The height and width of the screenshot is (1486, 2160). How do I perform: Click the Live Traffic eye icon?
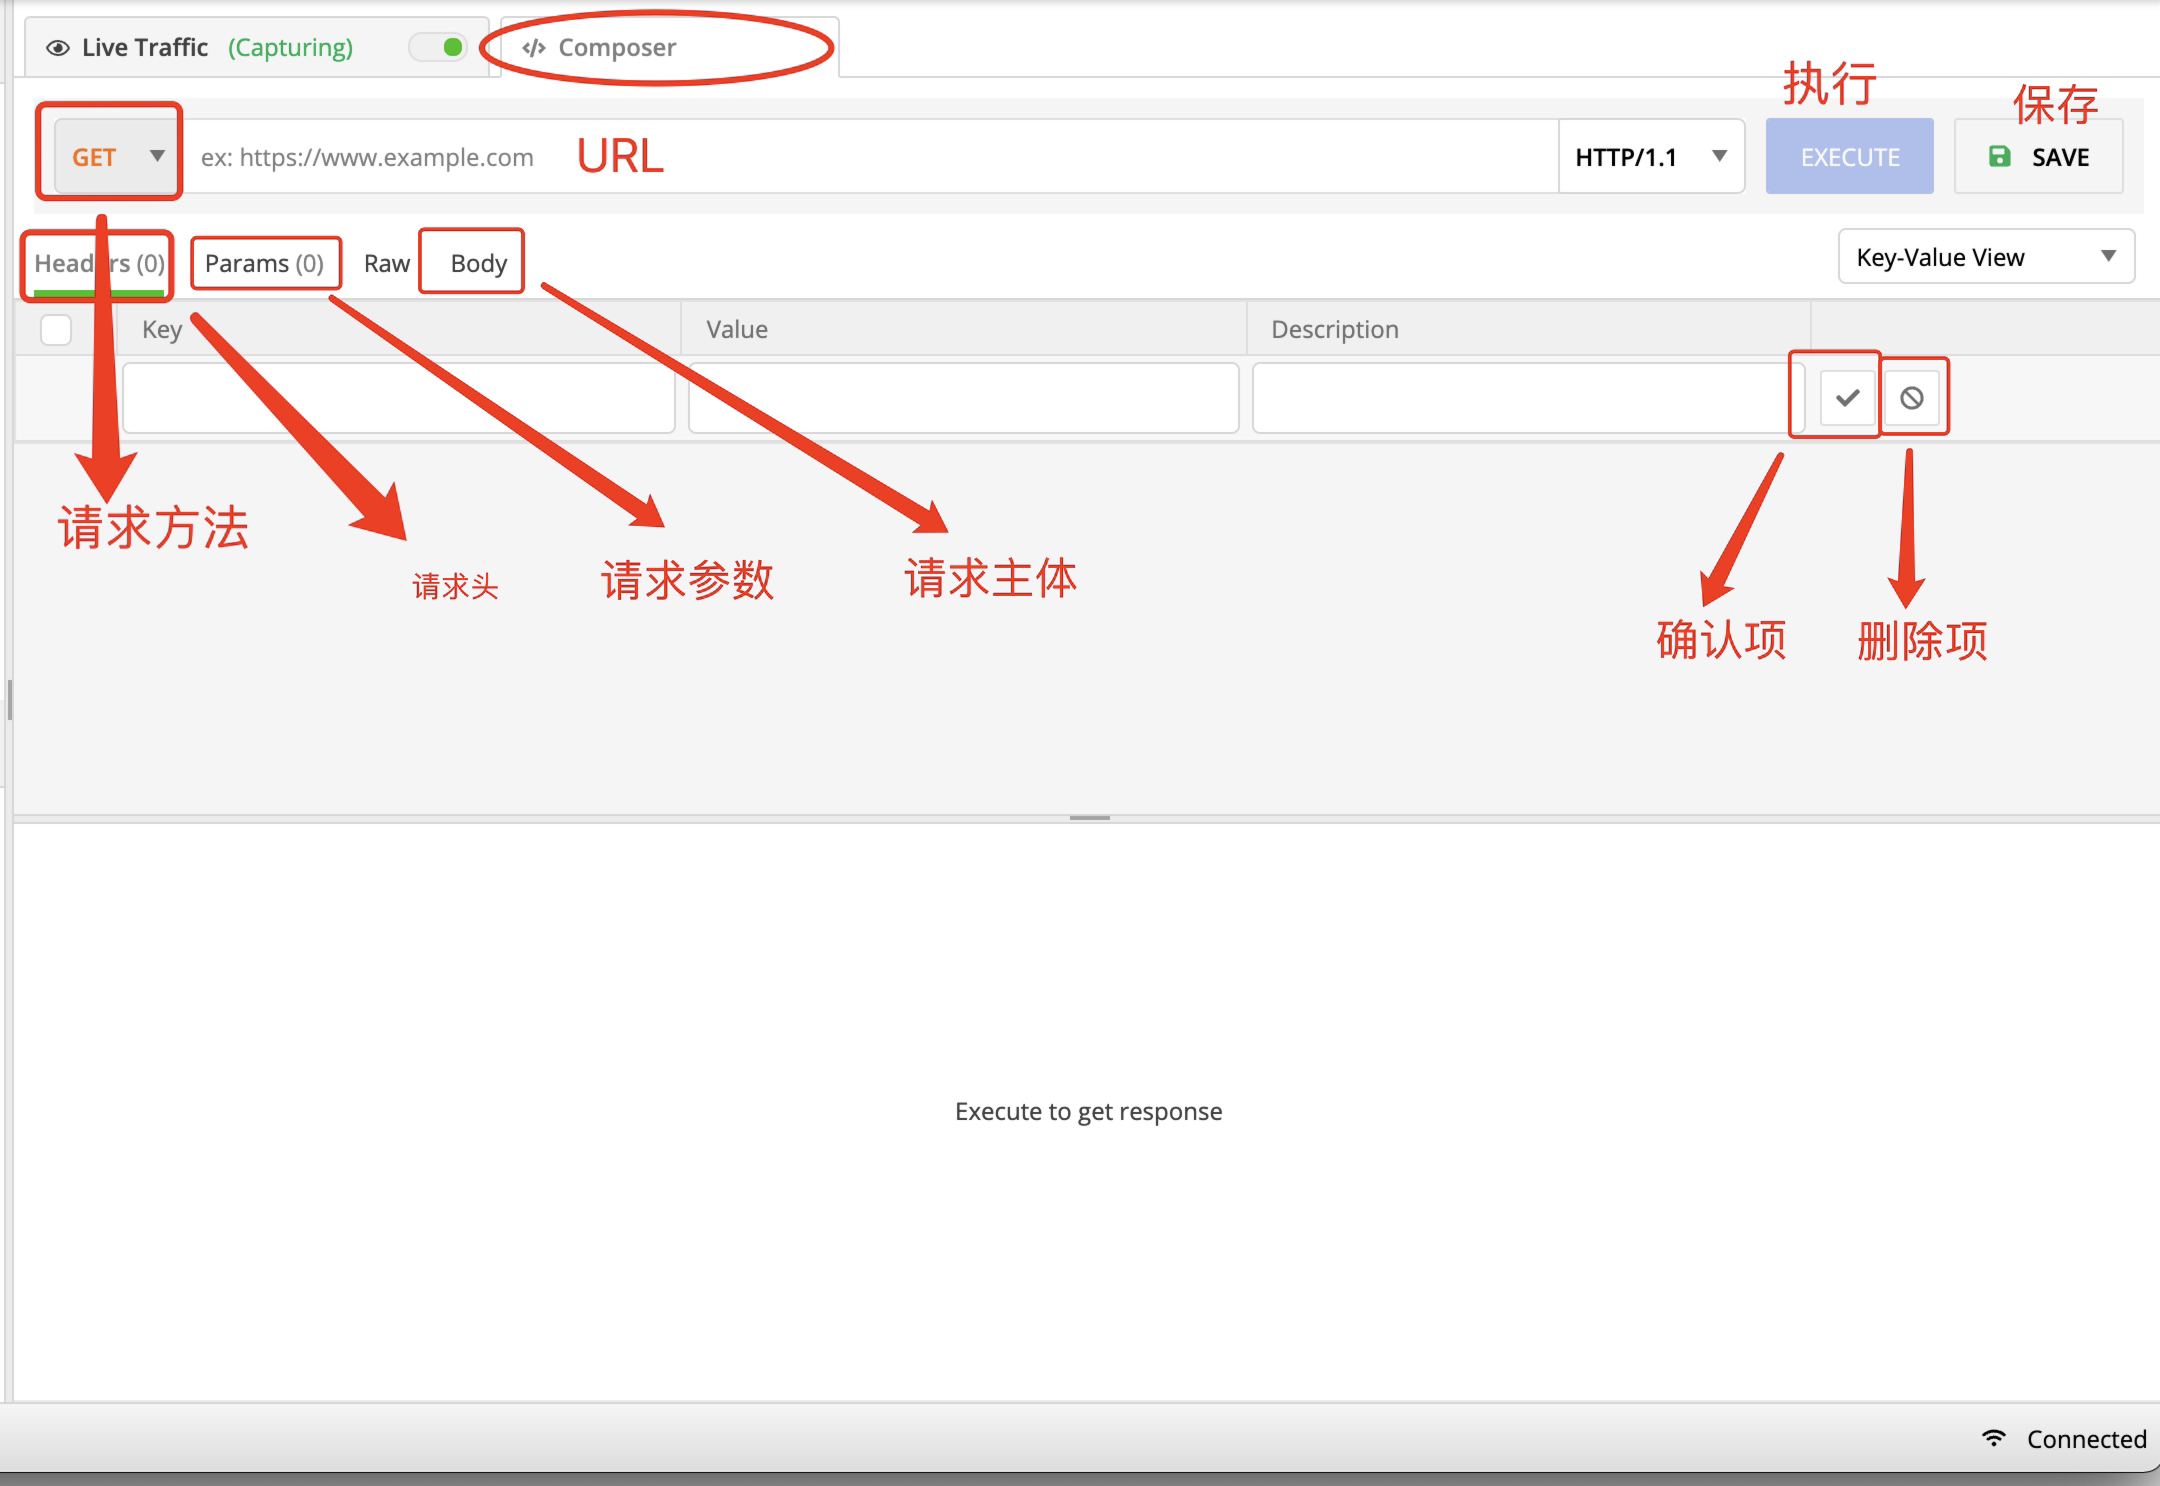(58, 48)
